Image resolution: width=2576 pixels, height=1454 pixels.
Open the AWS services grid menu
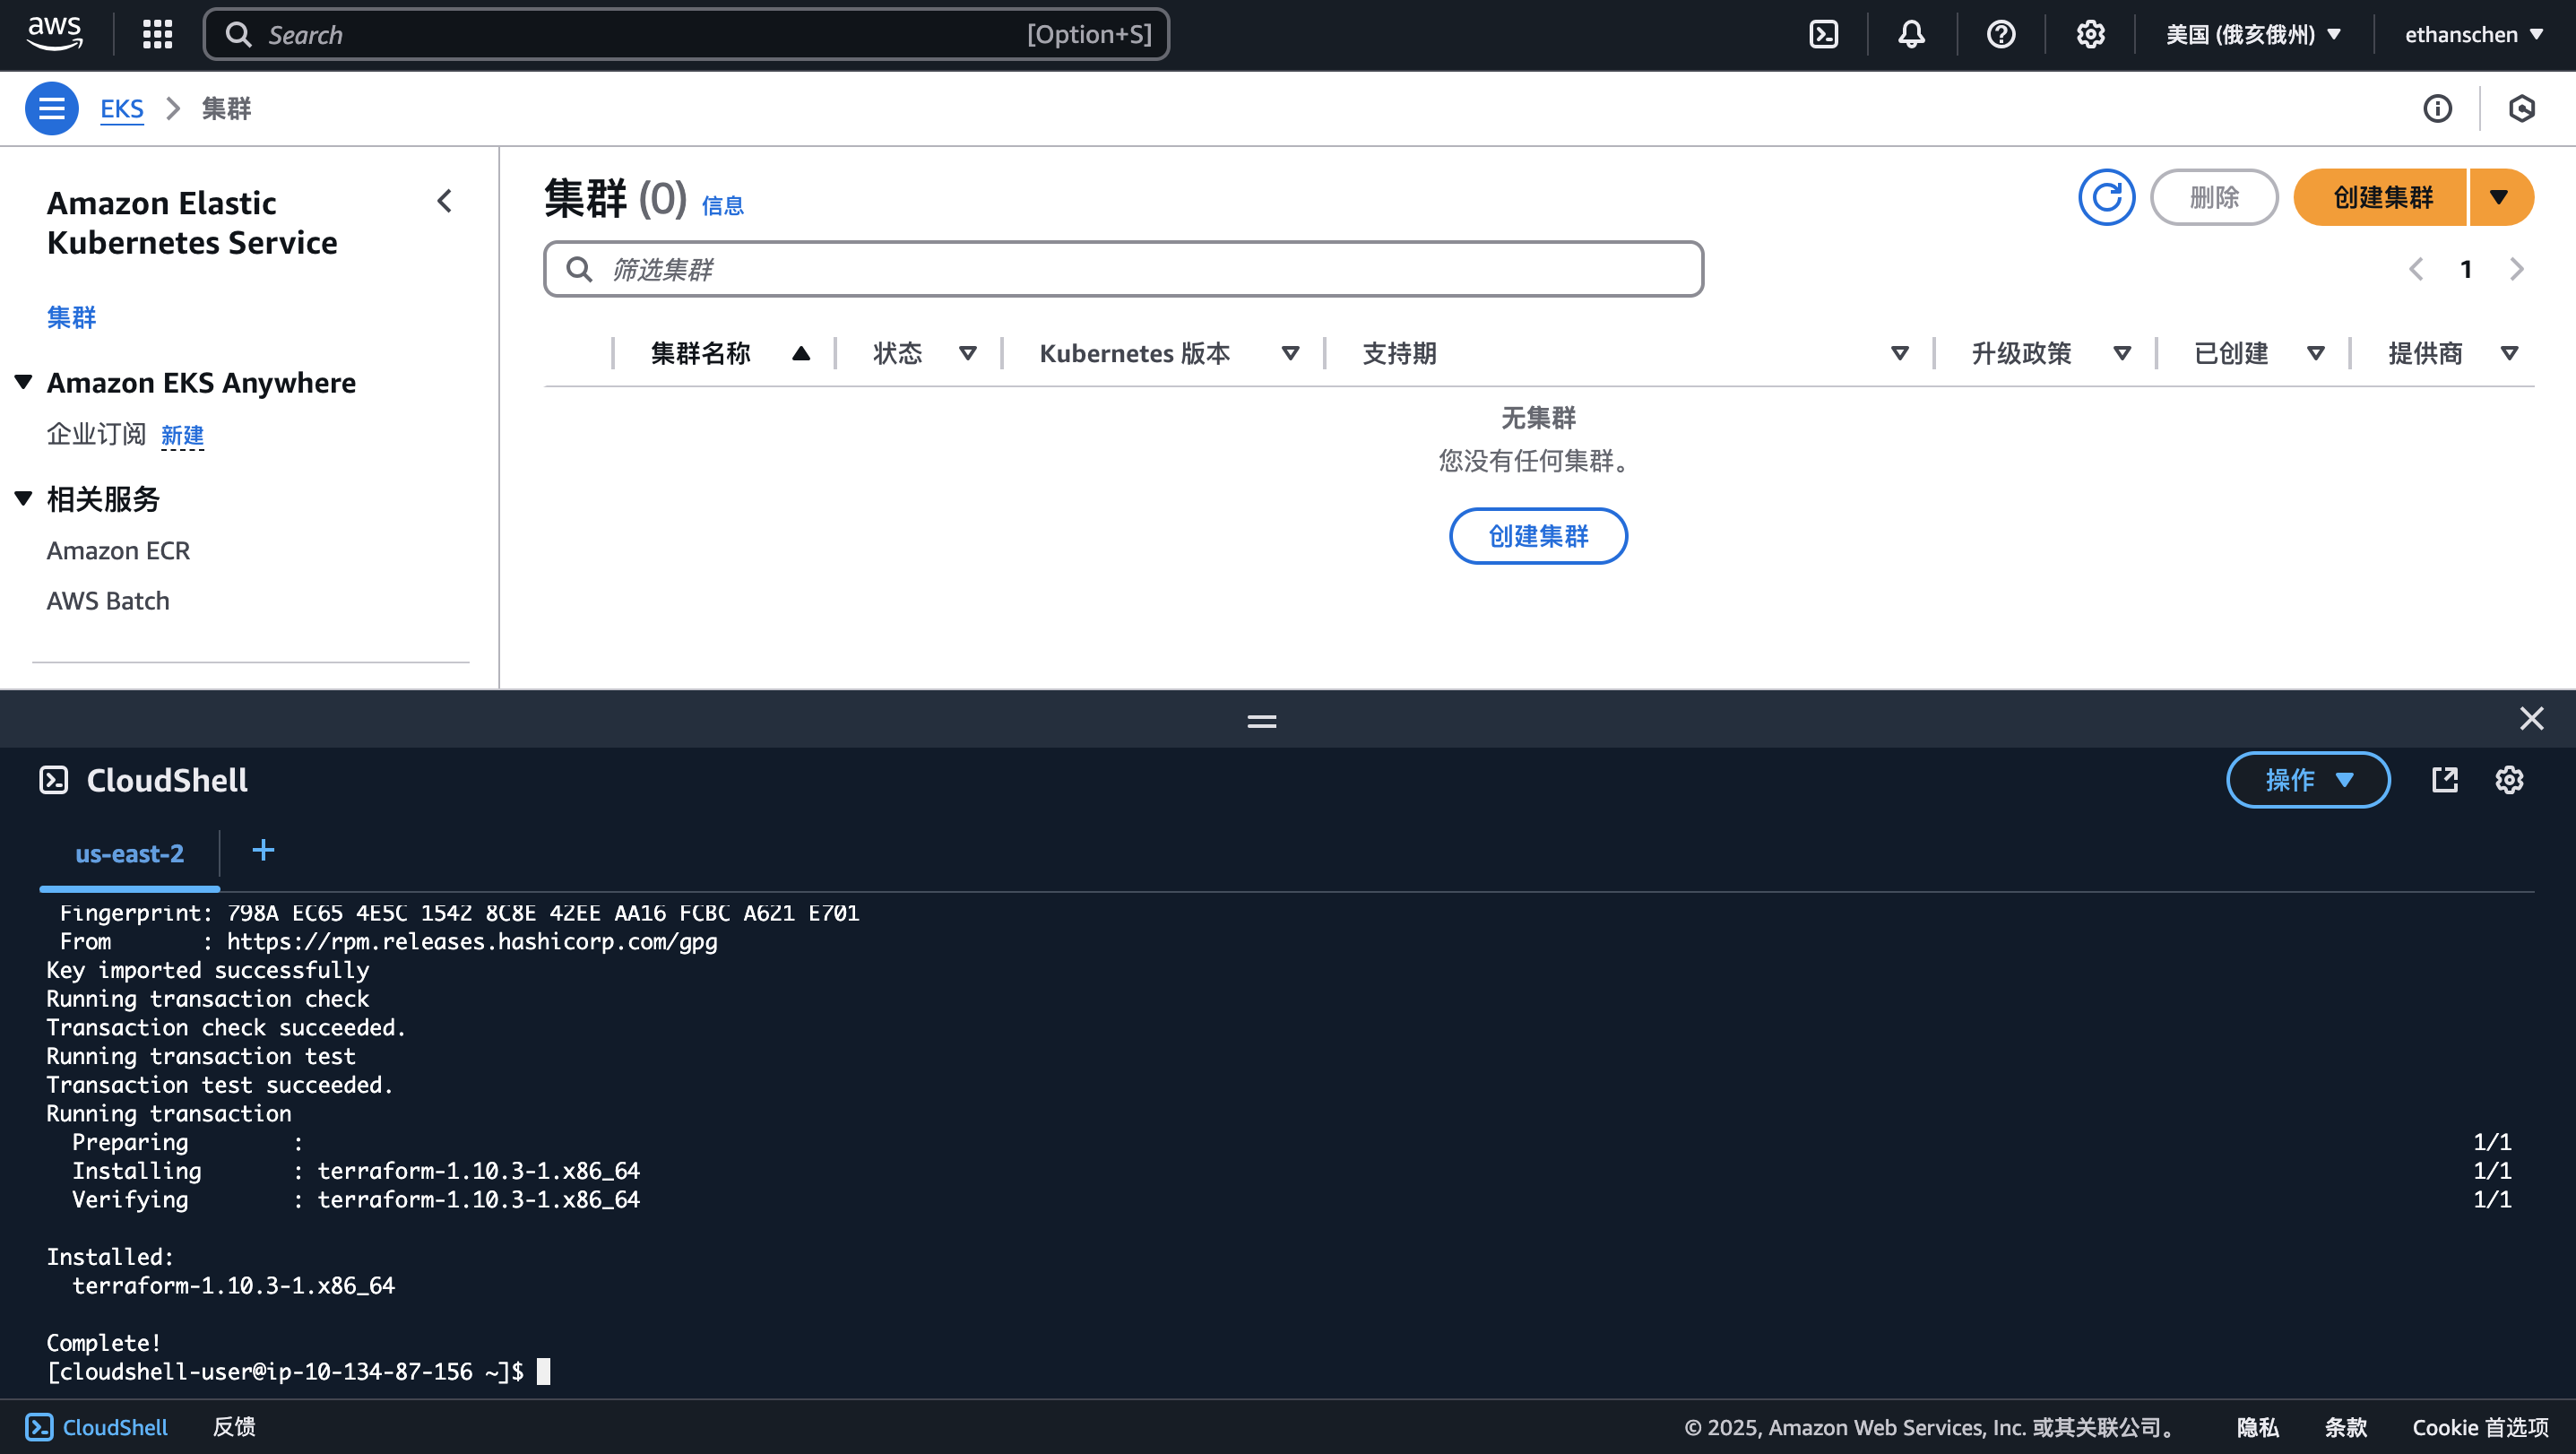pyautogui.click(x=156, y=33)
